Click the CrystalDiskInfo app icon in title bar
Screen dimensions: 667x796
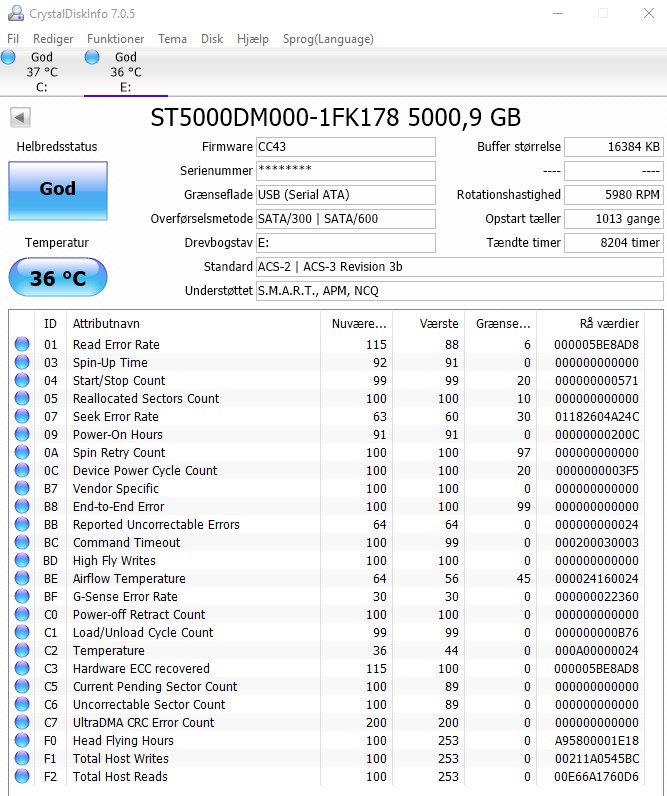15,13
